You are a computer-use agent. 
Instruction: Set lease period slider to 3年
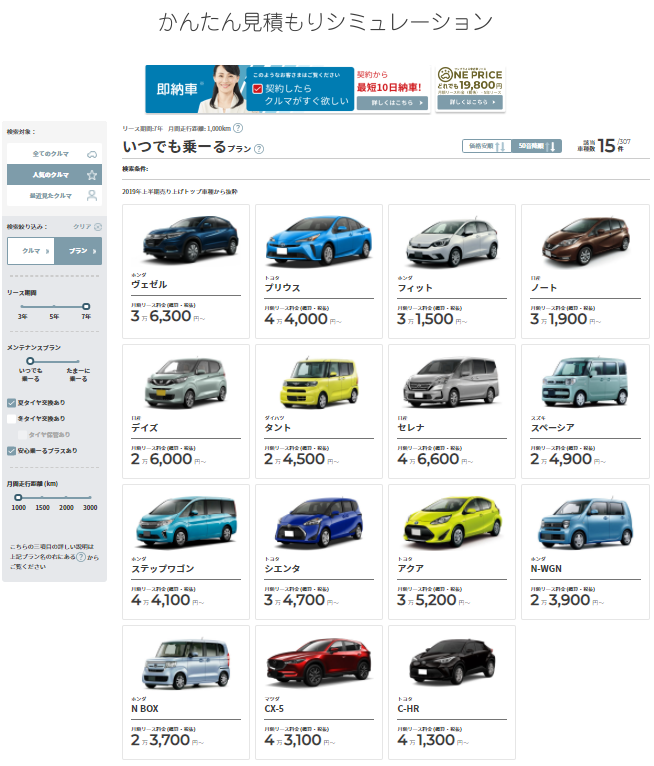click(x=22, y=306)
